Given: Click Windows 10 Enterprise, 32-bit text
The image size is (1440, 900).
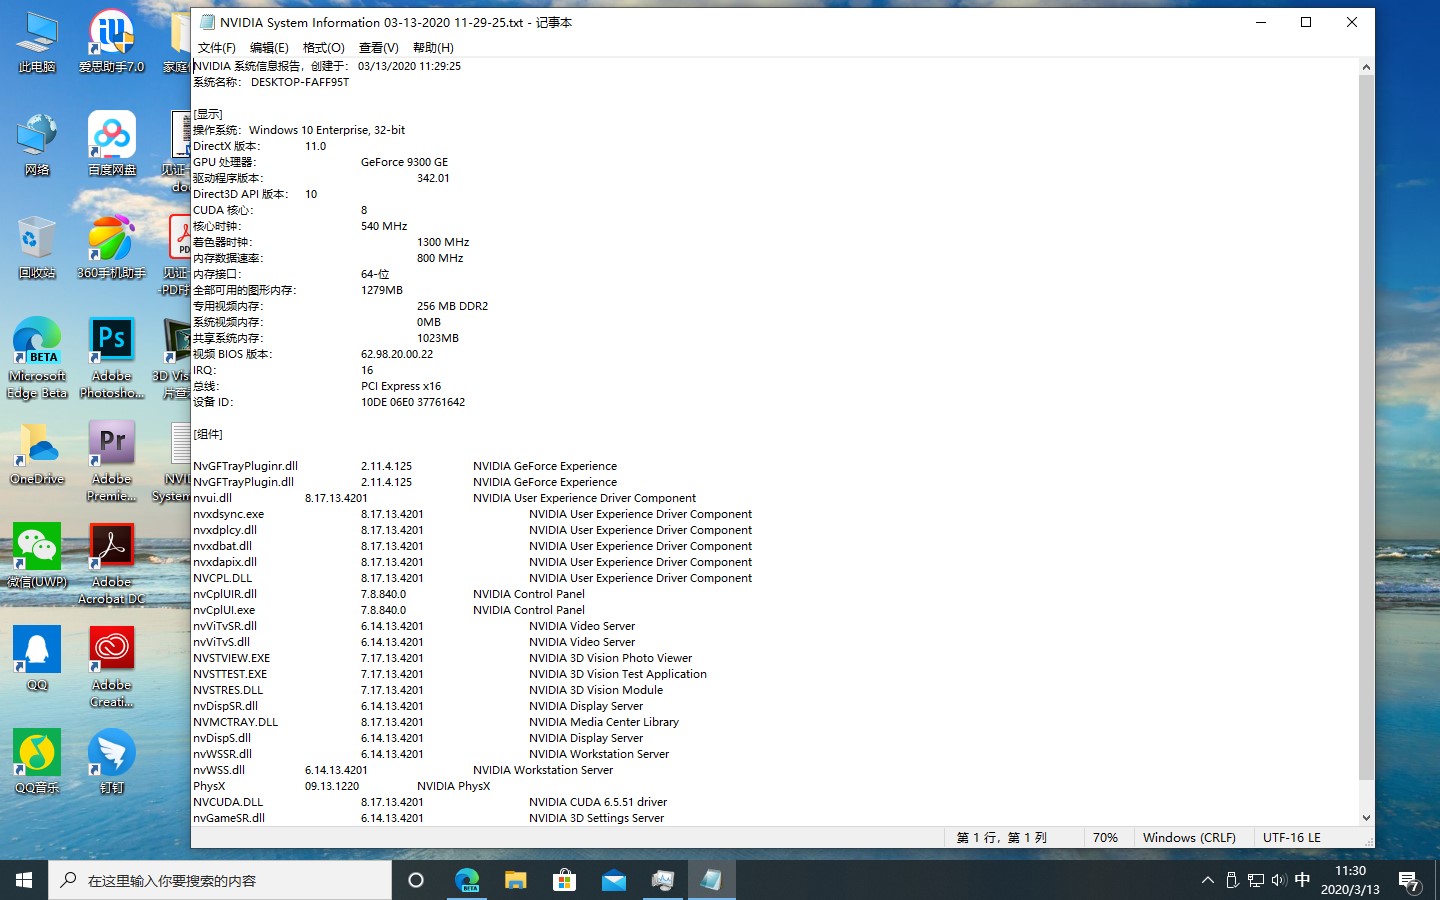Looking at the screenshot, I should 327,130.
